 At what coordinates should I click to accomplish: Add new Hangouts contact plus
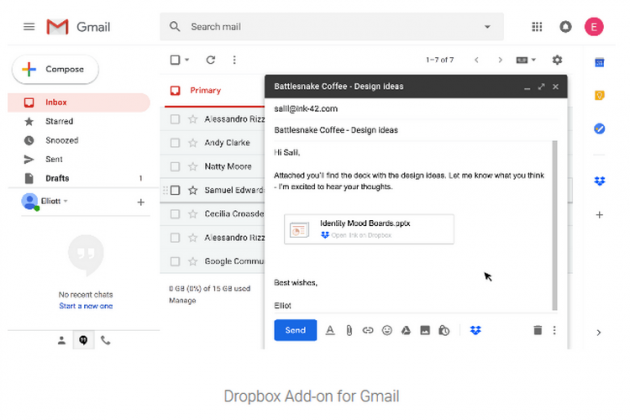(x=141, y=202)
